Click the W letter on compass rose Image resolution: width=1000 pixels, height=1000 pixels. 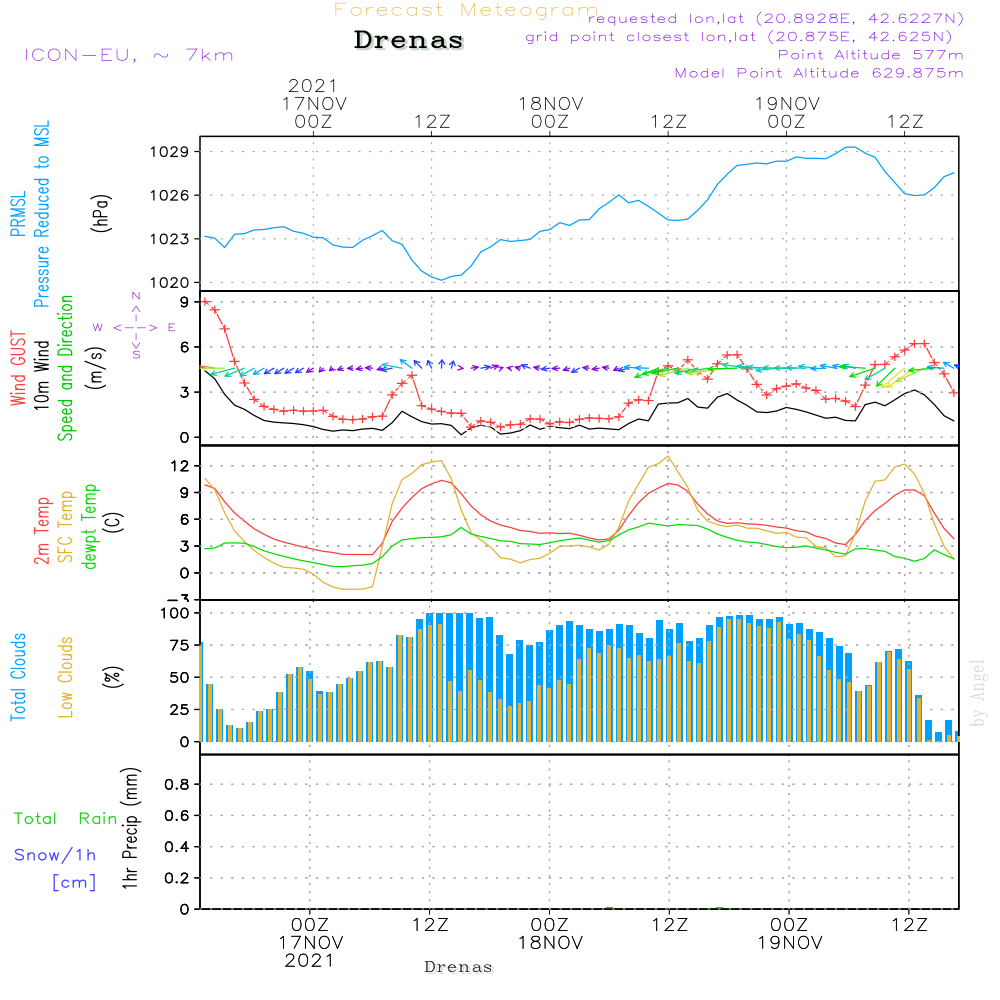tap(98, 328)
